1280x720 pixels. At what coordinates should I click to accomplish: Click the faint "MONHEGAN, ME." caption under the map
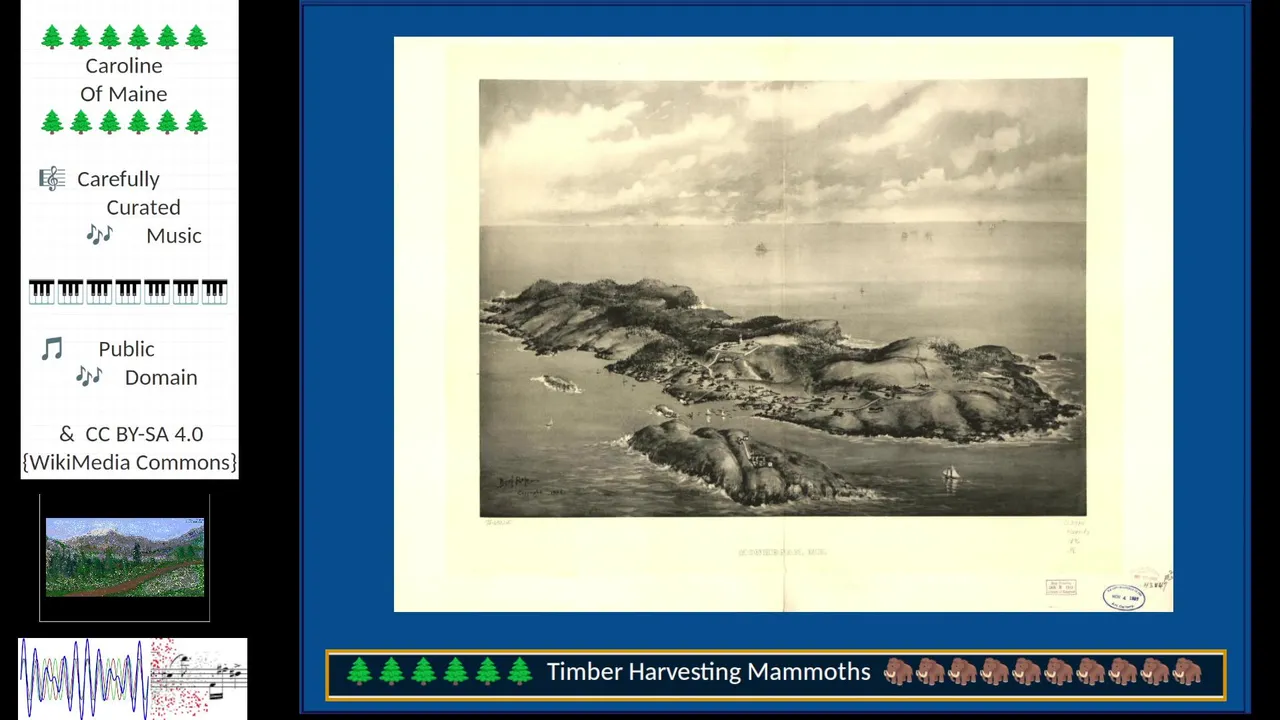pyautogui.click(x=782, y=551)
